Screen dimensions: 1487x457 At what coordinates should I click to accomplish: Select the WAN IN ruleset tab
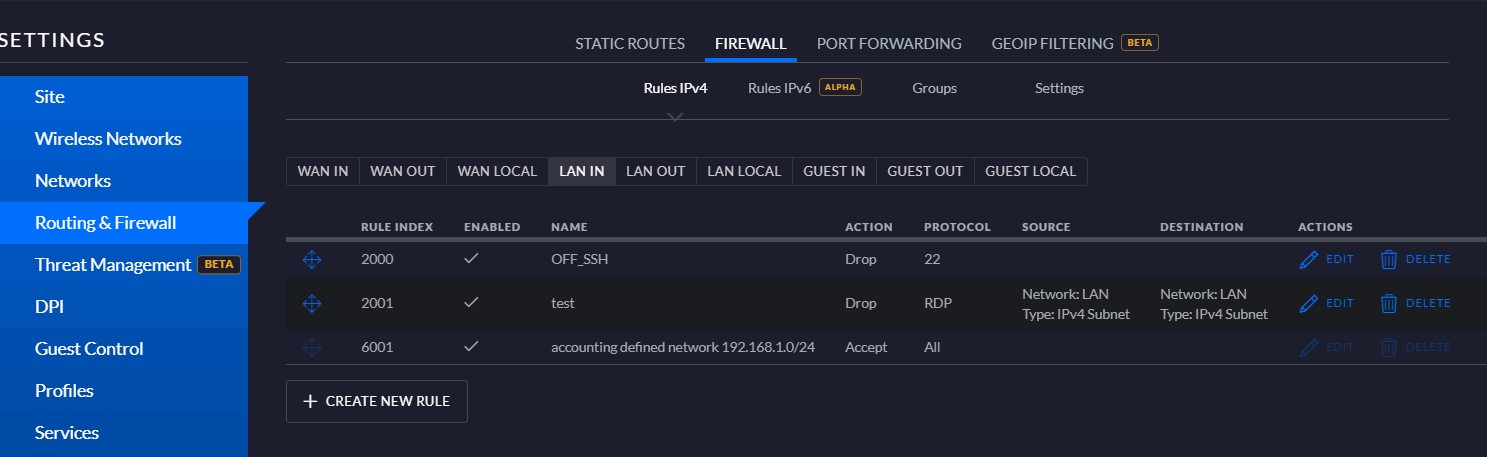322,171
